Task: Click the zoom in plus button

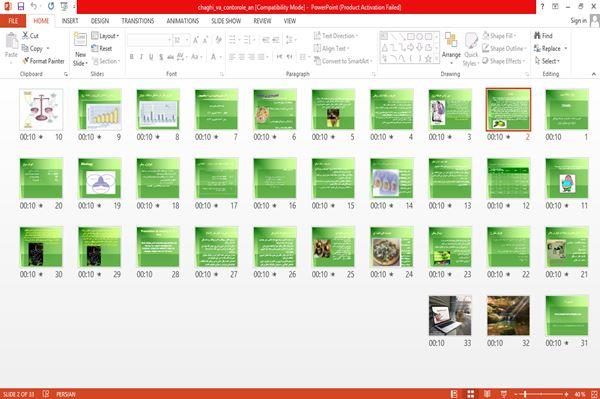Action: [x=566, y=394]
